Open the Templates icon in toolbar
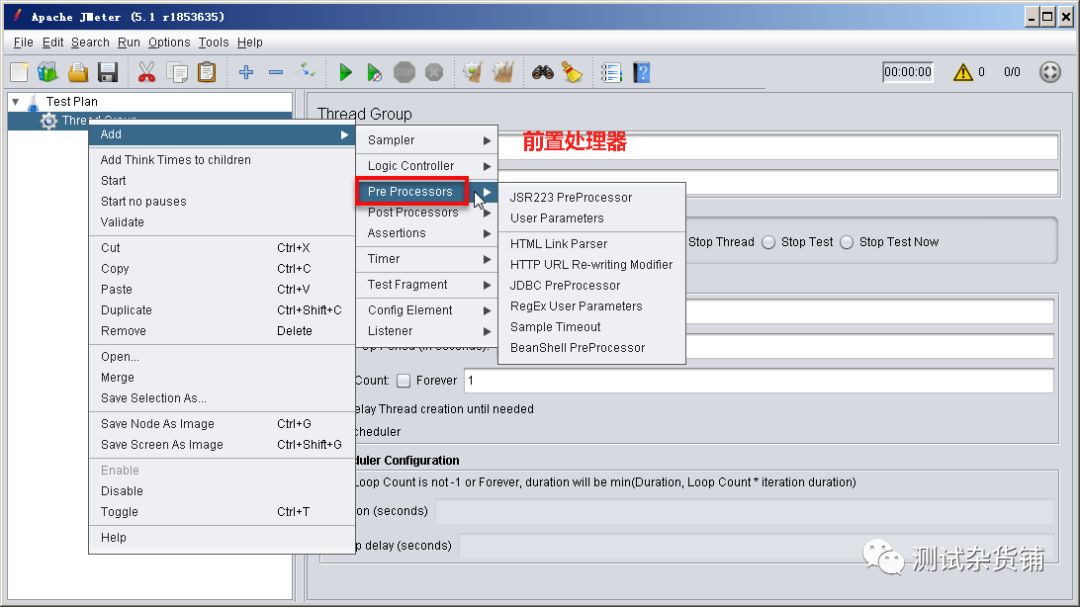Viewport: 1080px width, 607px height. click(48, 72)
